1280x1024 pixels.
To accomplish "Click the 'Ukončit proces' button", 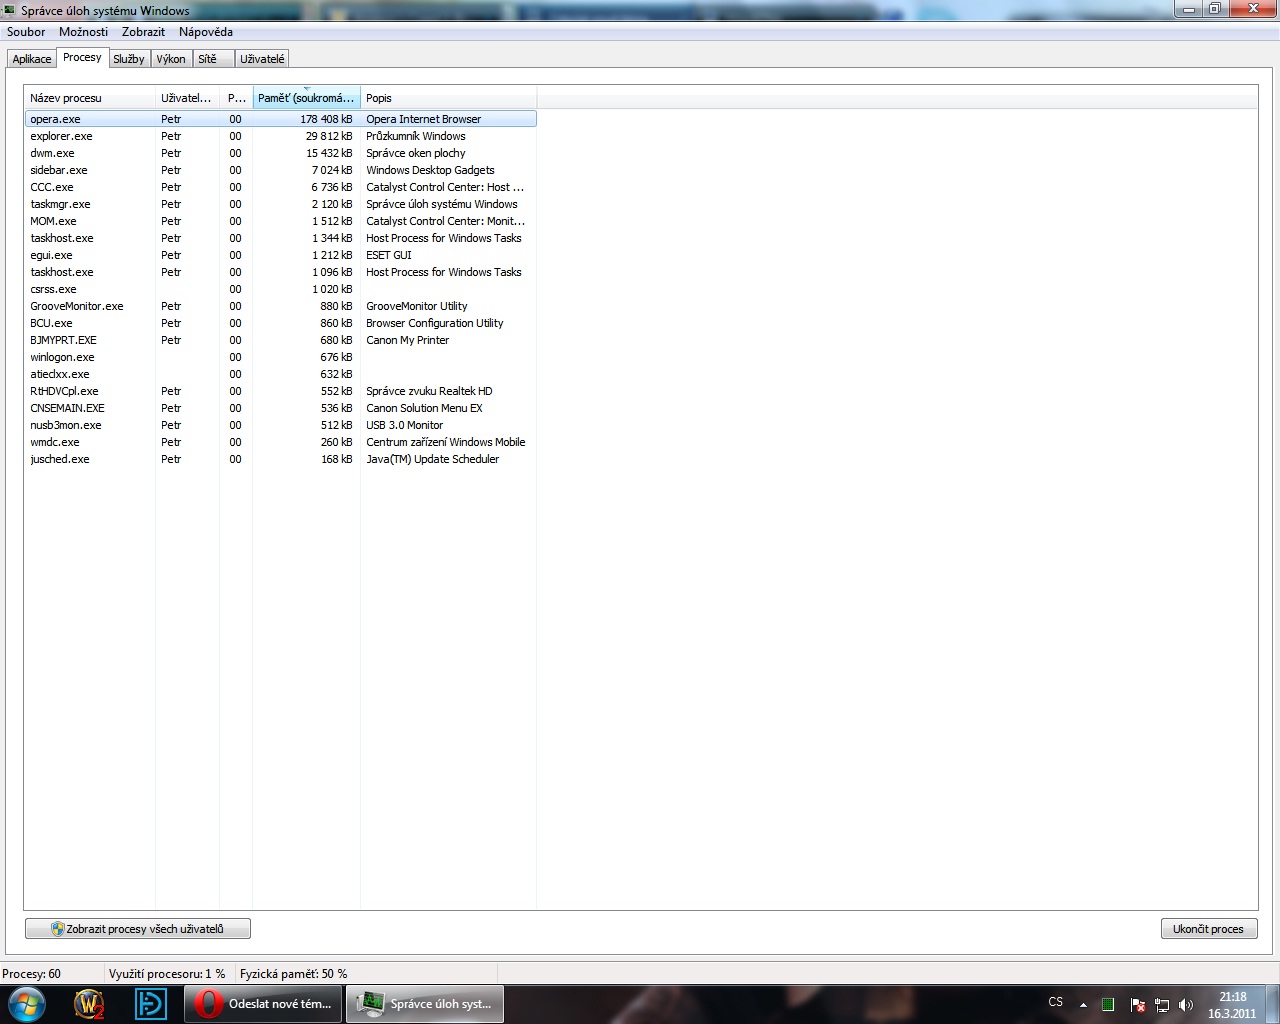I will click(1208, 929).
